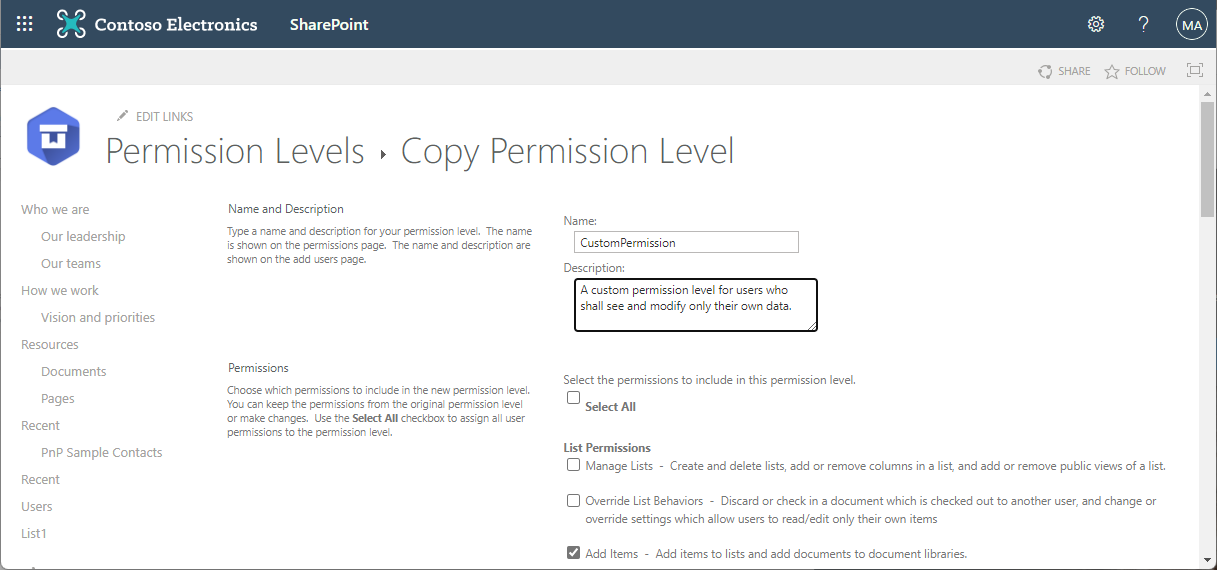Open the settings gear icon

(x=1096, y=24)
